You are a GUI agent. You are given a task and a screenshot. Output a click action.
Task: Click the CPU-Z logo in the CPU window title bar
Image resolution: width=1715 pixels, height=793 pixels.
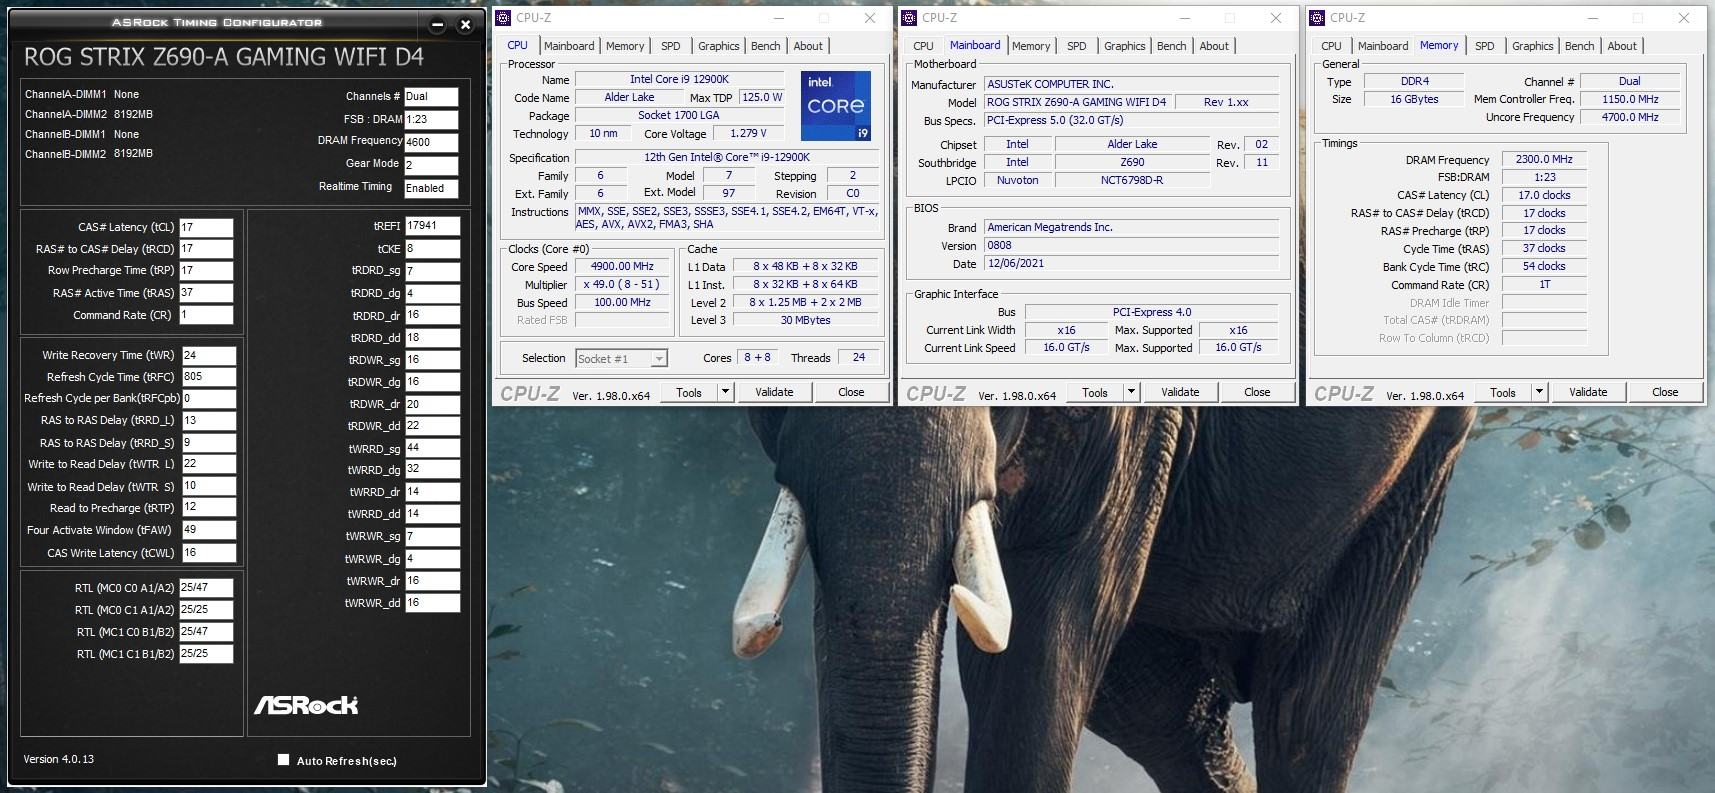pyautogui.click(x=504, y=18)
